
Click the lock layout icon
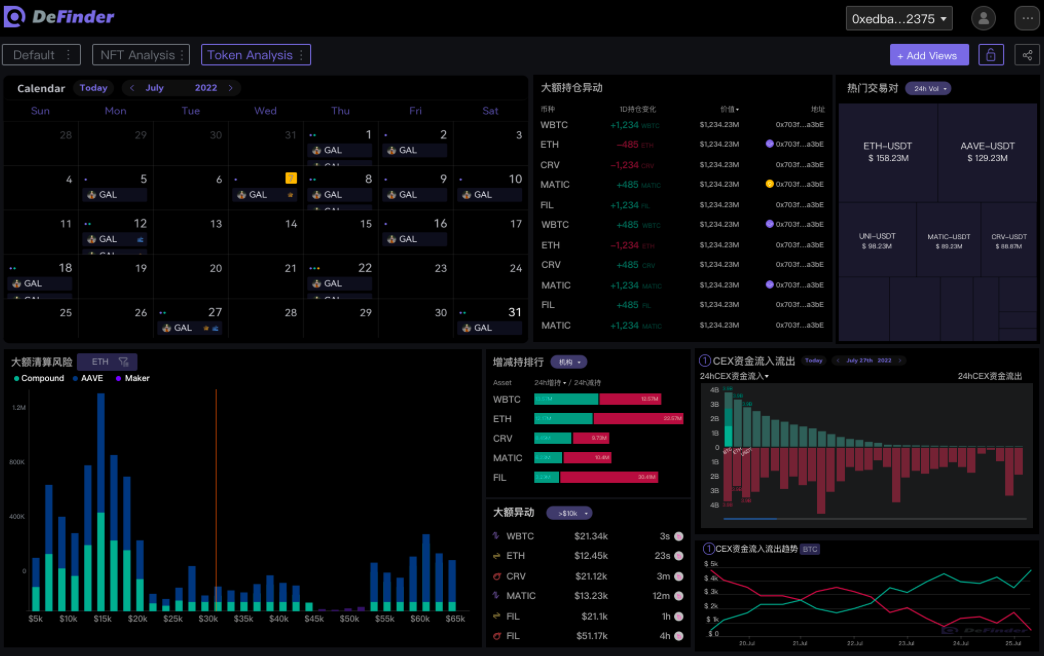click(990, 55)
